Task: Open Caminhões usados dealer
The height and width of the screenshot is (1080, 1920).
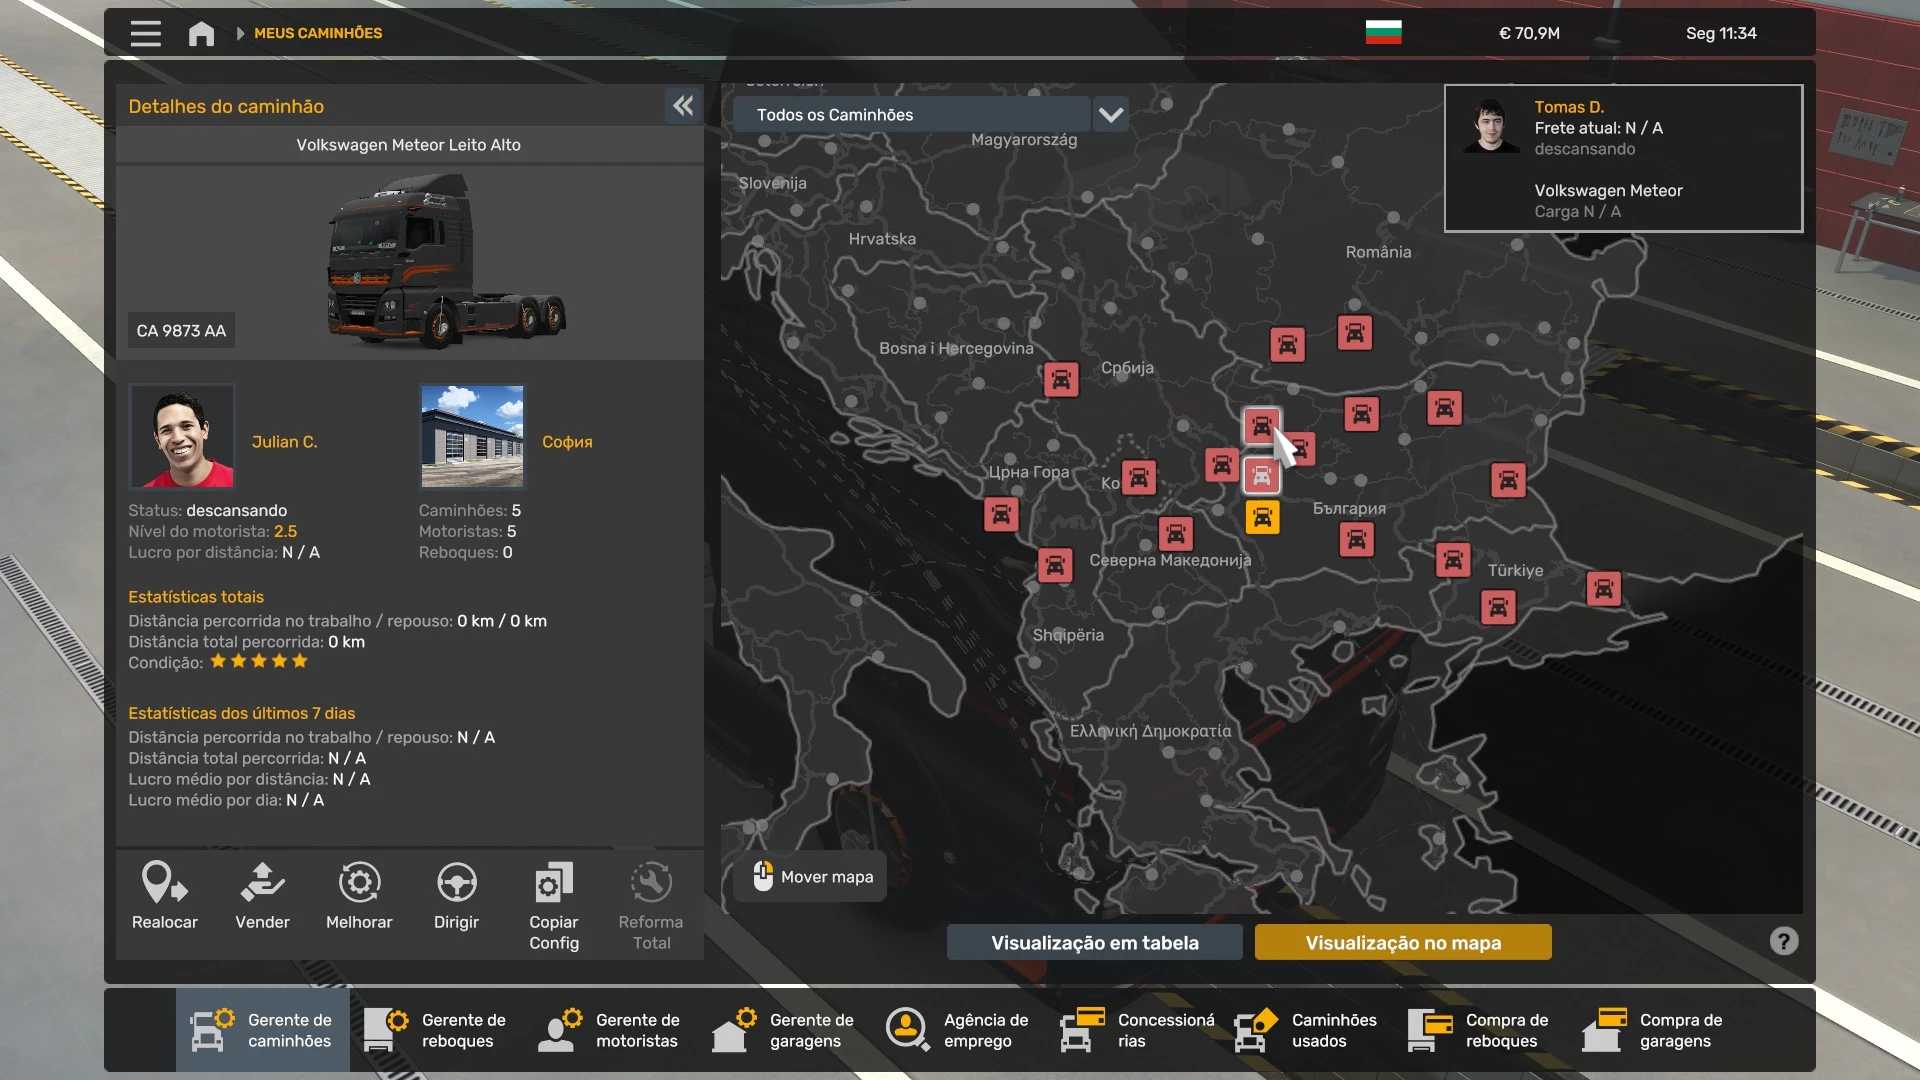Action: coord(1306,1030)
